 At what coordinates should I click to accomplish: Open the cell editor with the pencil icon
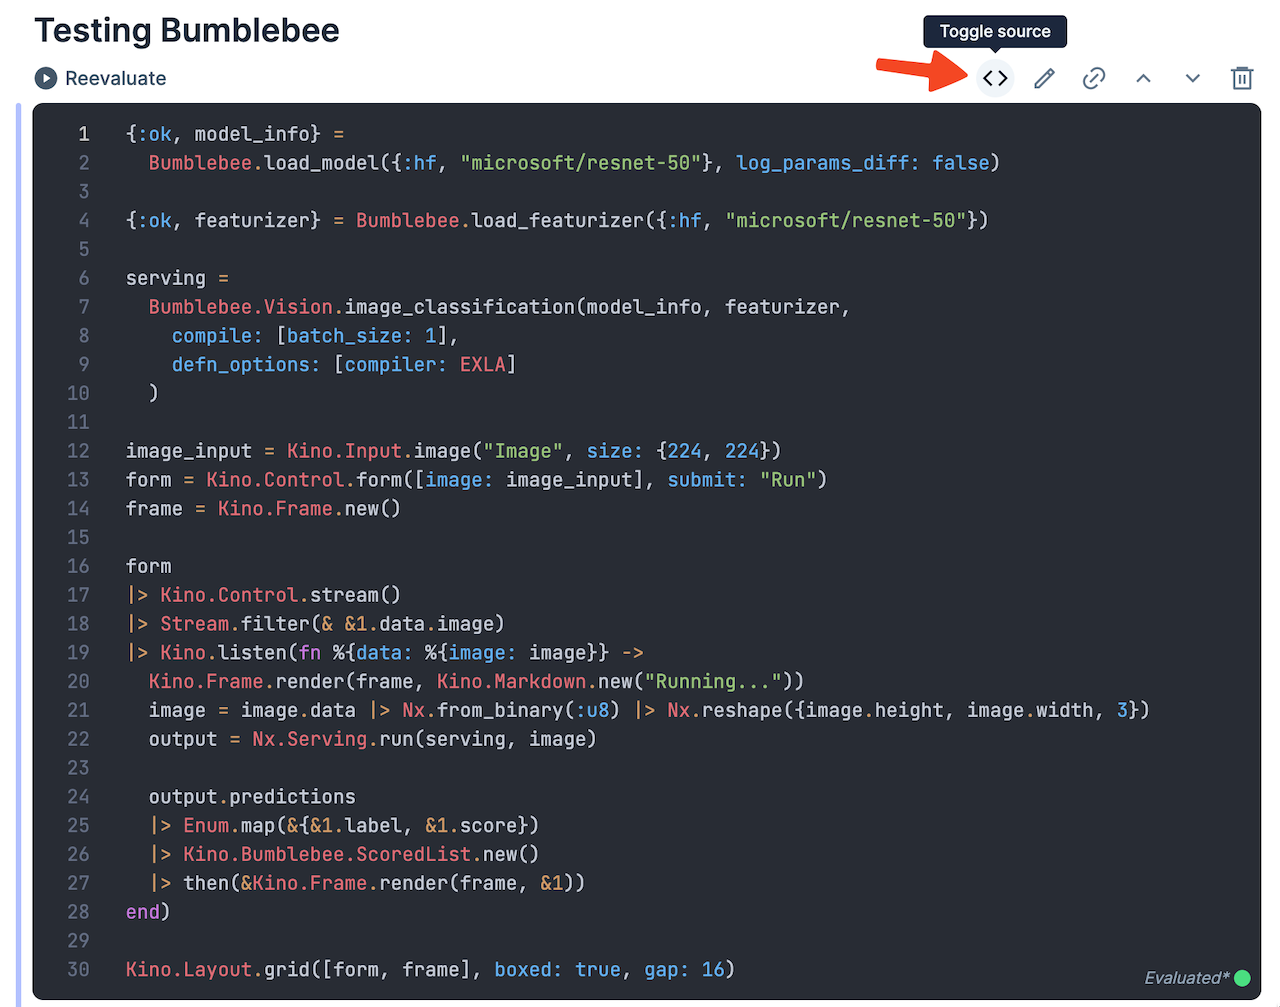pyautogui.click(x=1044, y=77)
